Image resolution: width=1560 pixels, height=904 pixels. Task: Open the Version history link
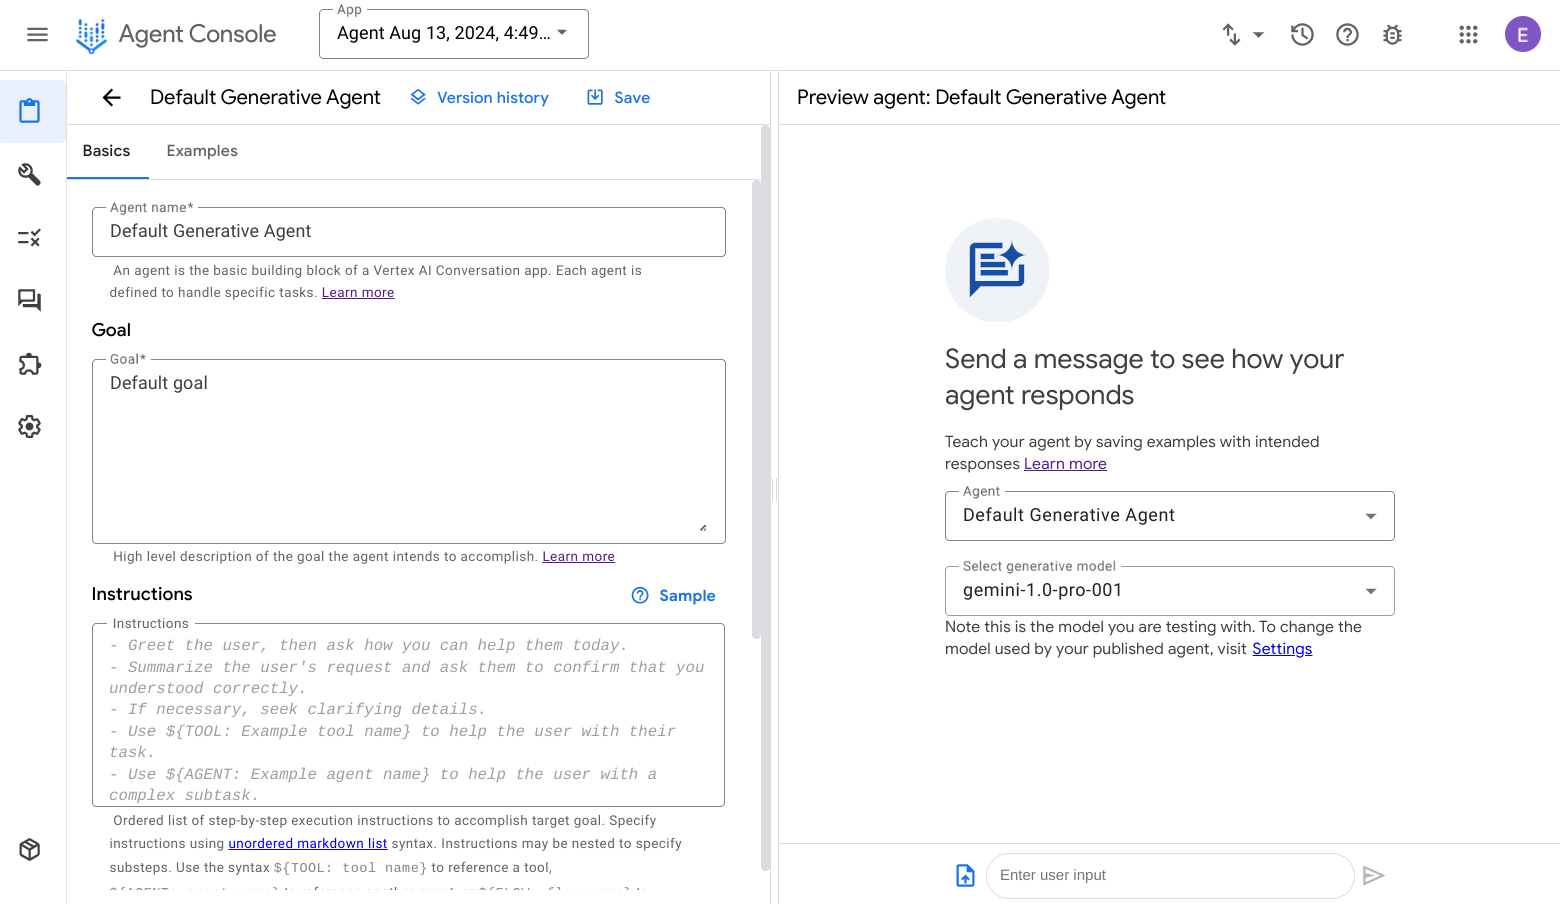(480, 98)
